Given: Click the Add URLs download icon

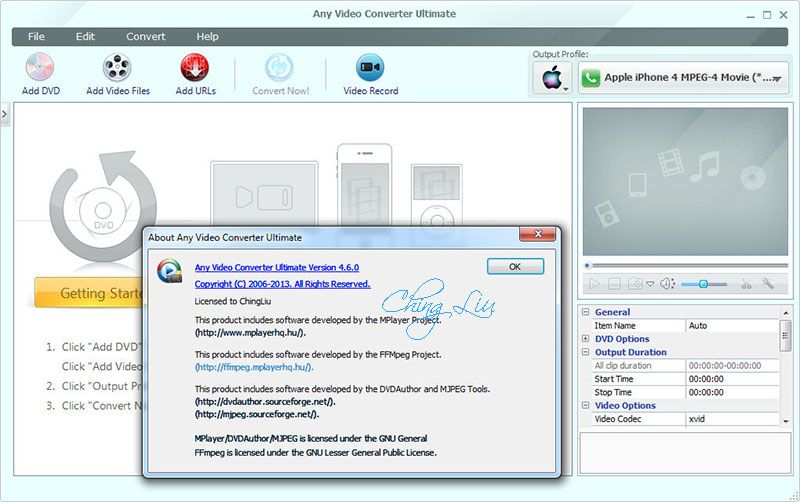Looking at the screenshot, I should coord(196,69).
